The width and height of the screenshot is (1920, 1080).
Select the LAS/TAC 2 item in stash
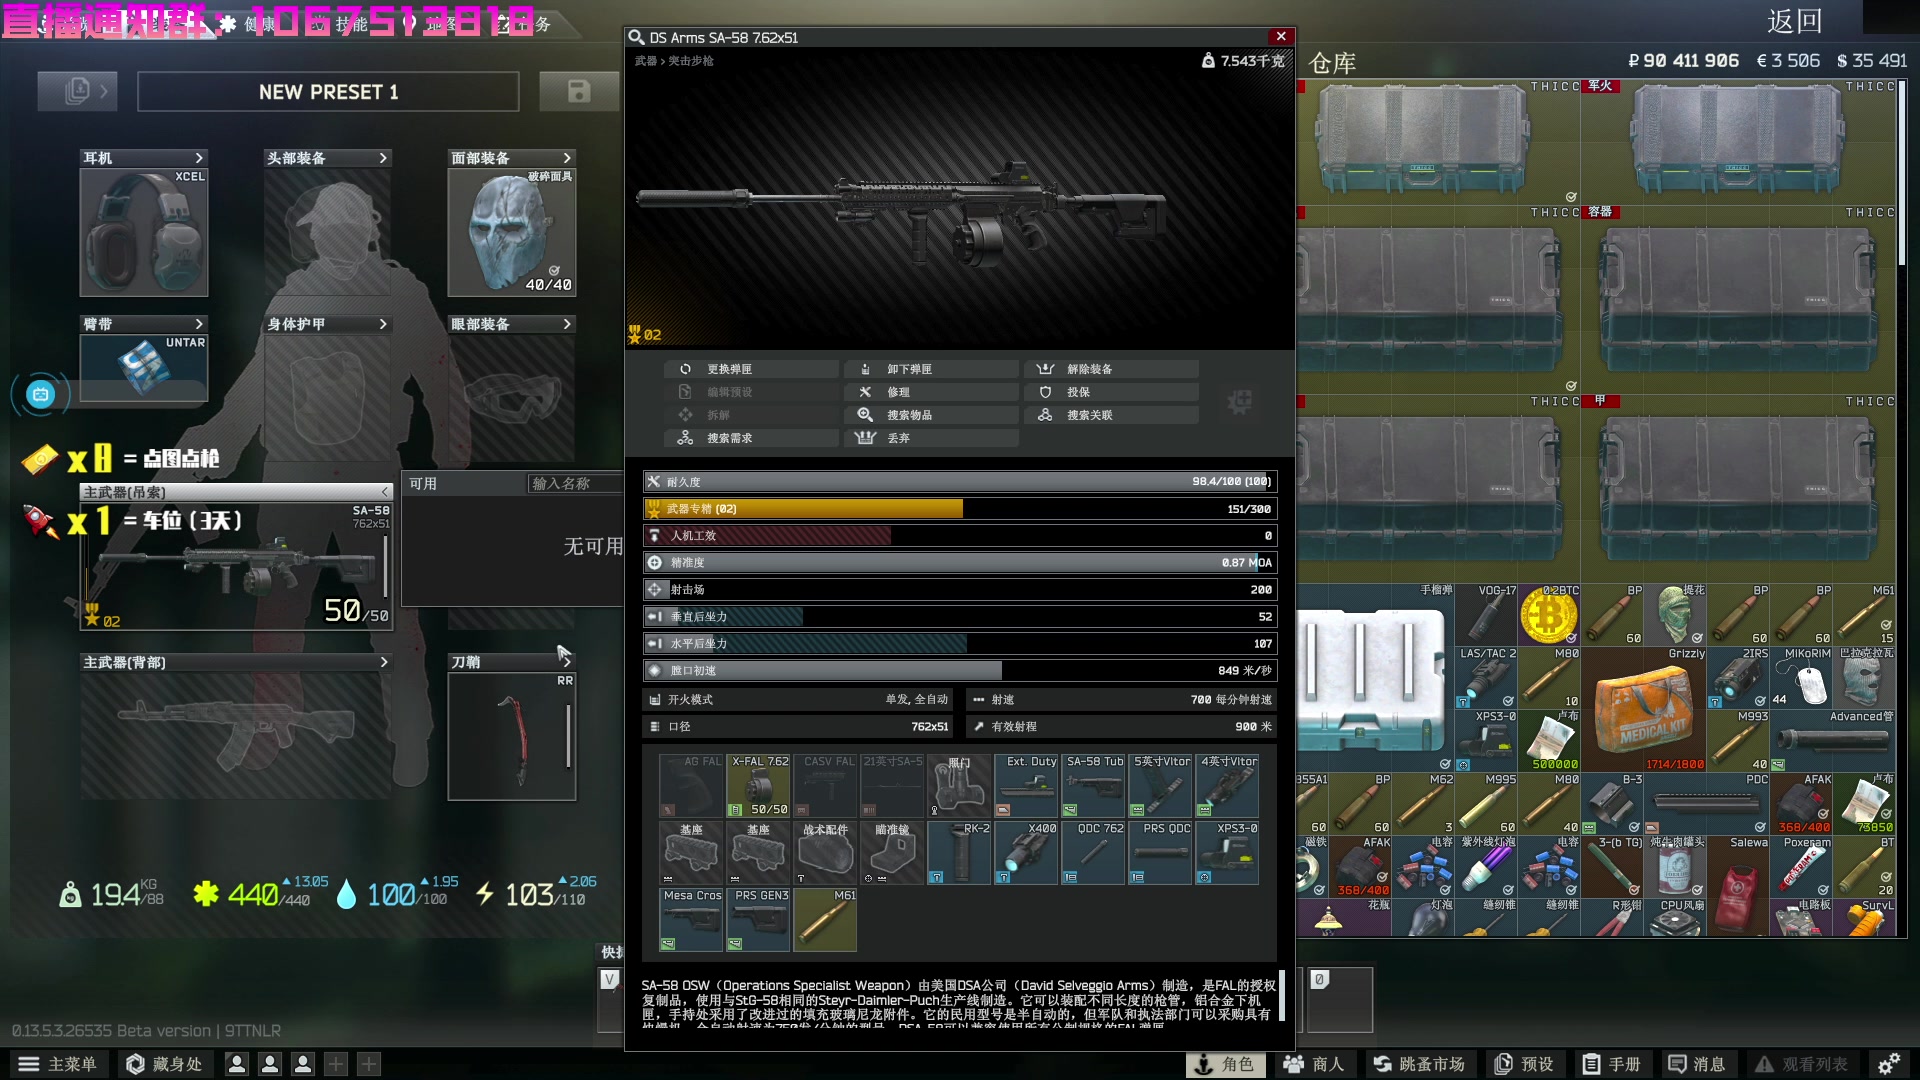[x=1486, y=677]
